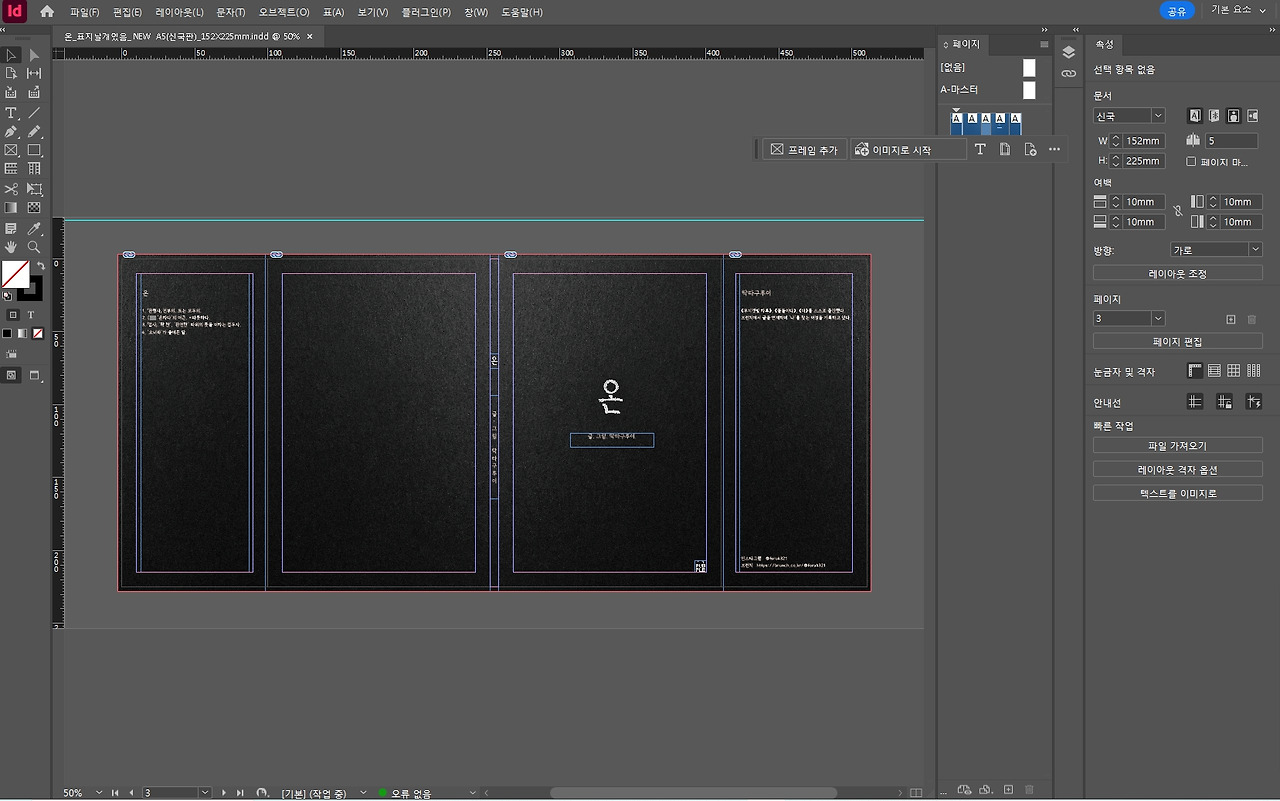Image resolution: width=1280 pixels, height=801 pixels.
Task: Open the 오브젝트(O) menu
Action: 284,12
